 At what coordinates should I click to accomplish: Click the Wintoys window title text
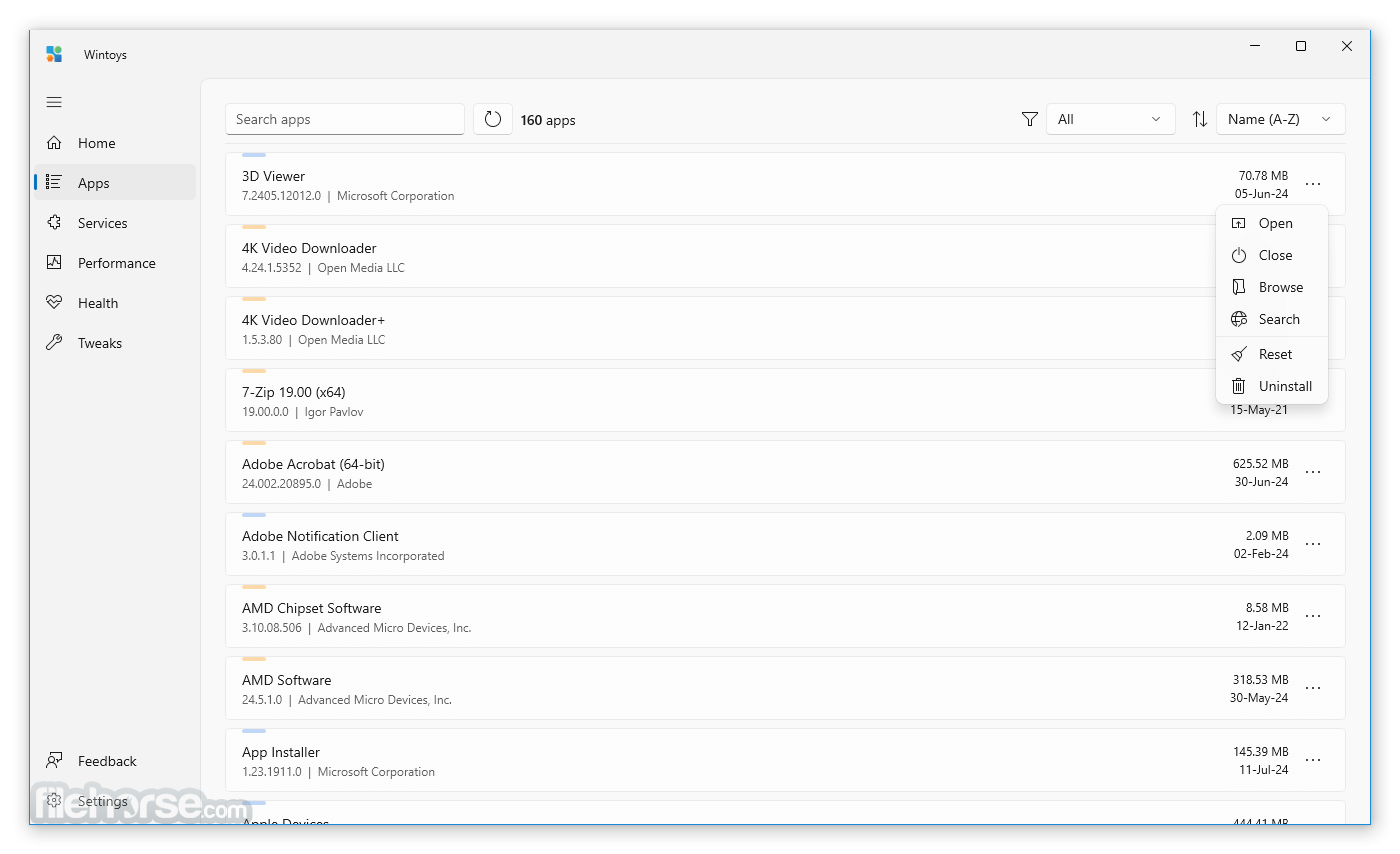tap(105, 55)
